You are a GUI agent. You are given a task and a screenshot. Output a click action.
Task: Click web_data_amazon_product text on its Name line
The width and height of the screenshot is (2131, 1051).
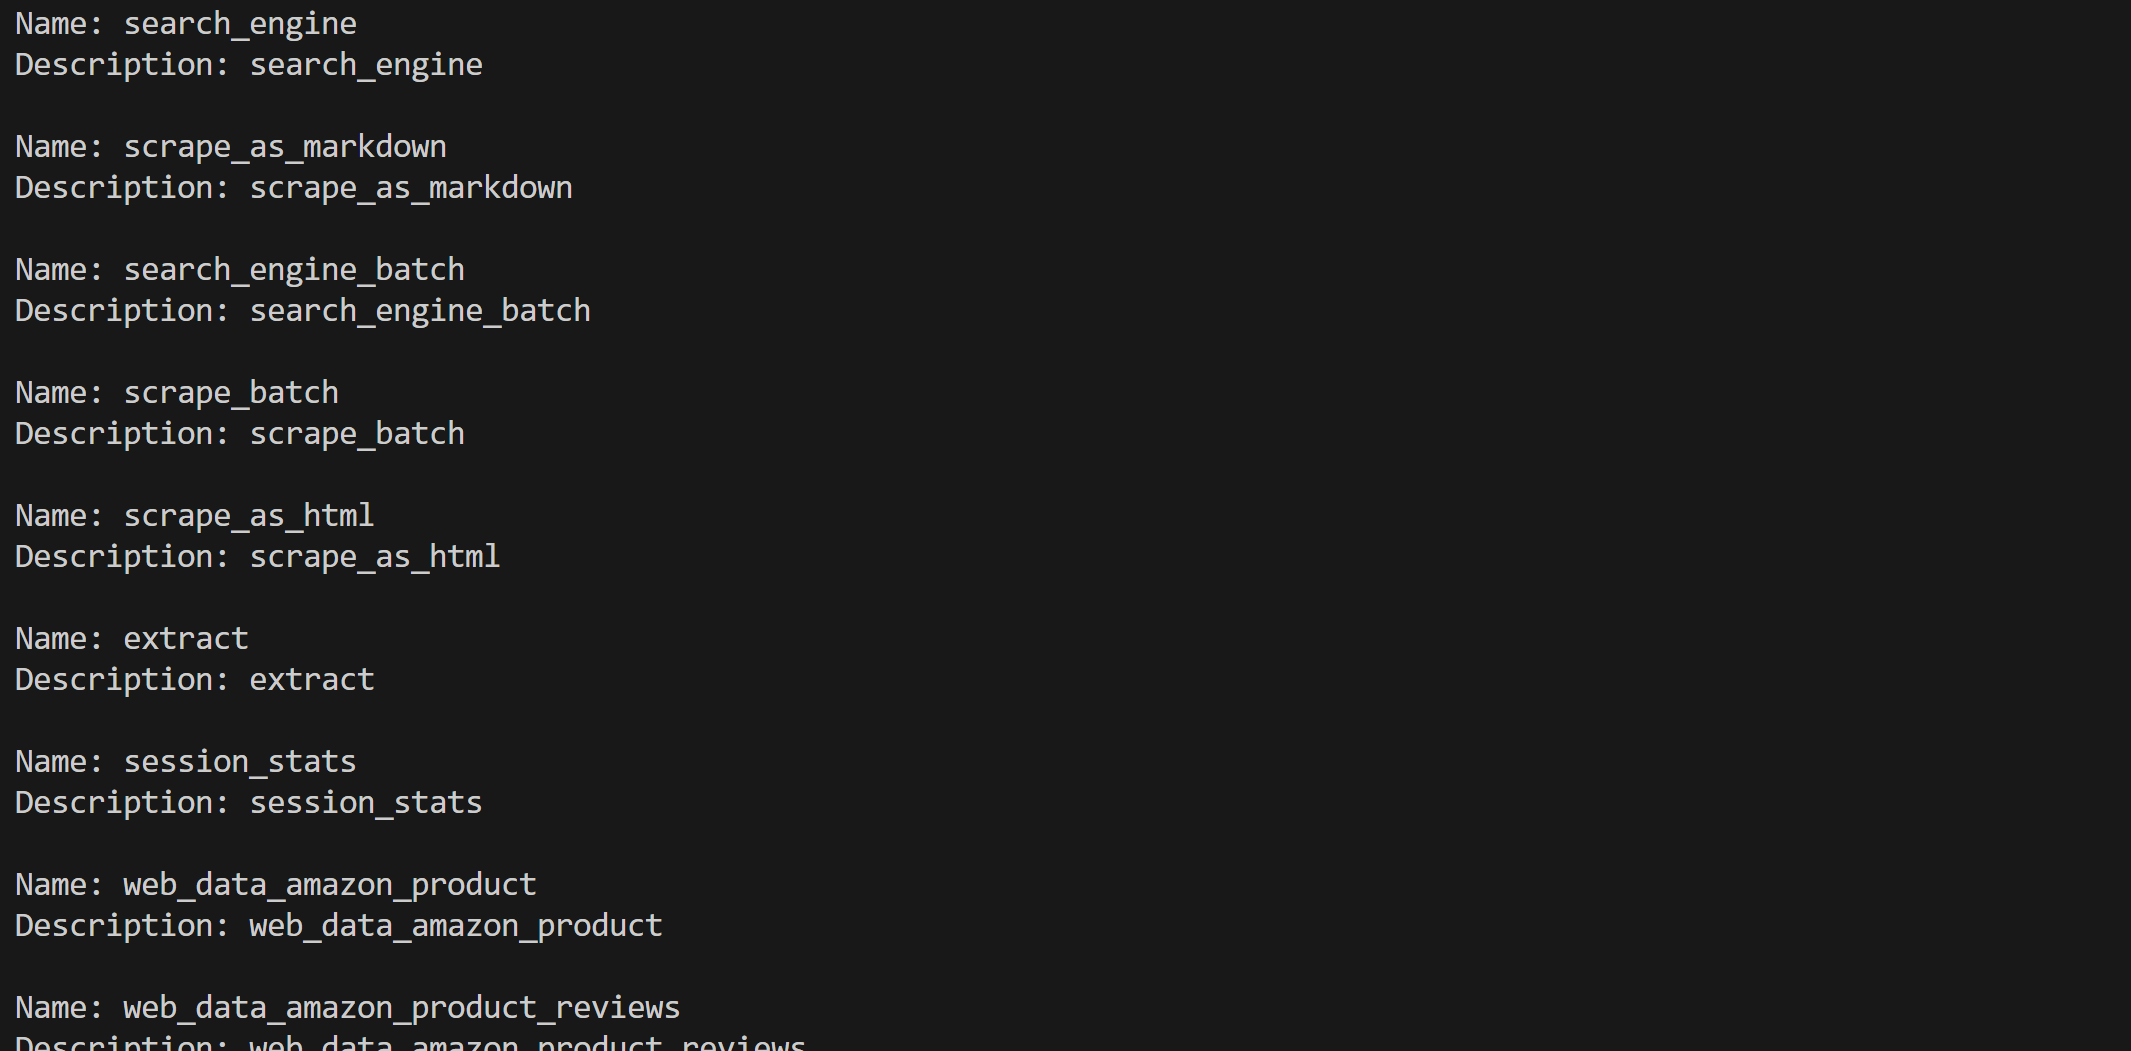pos(330,885)
